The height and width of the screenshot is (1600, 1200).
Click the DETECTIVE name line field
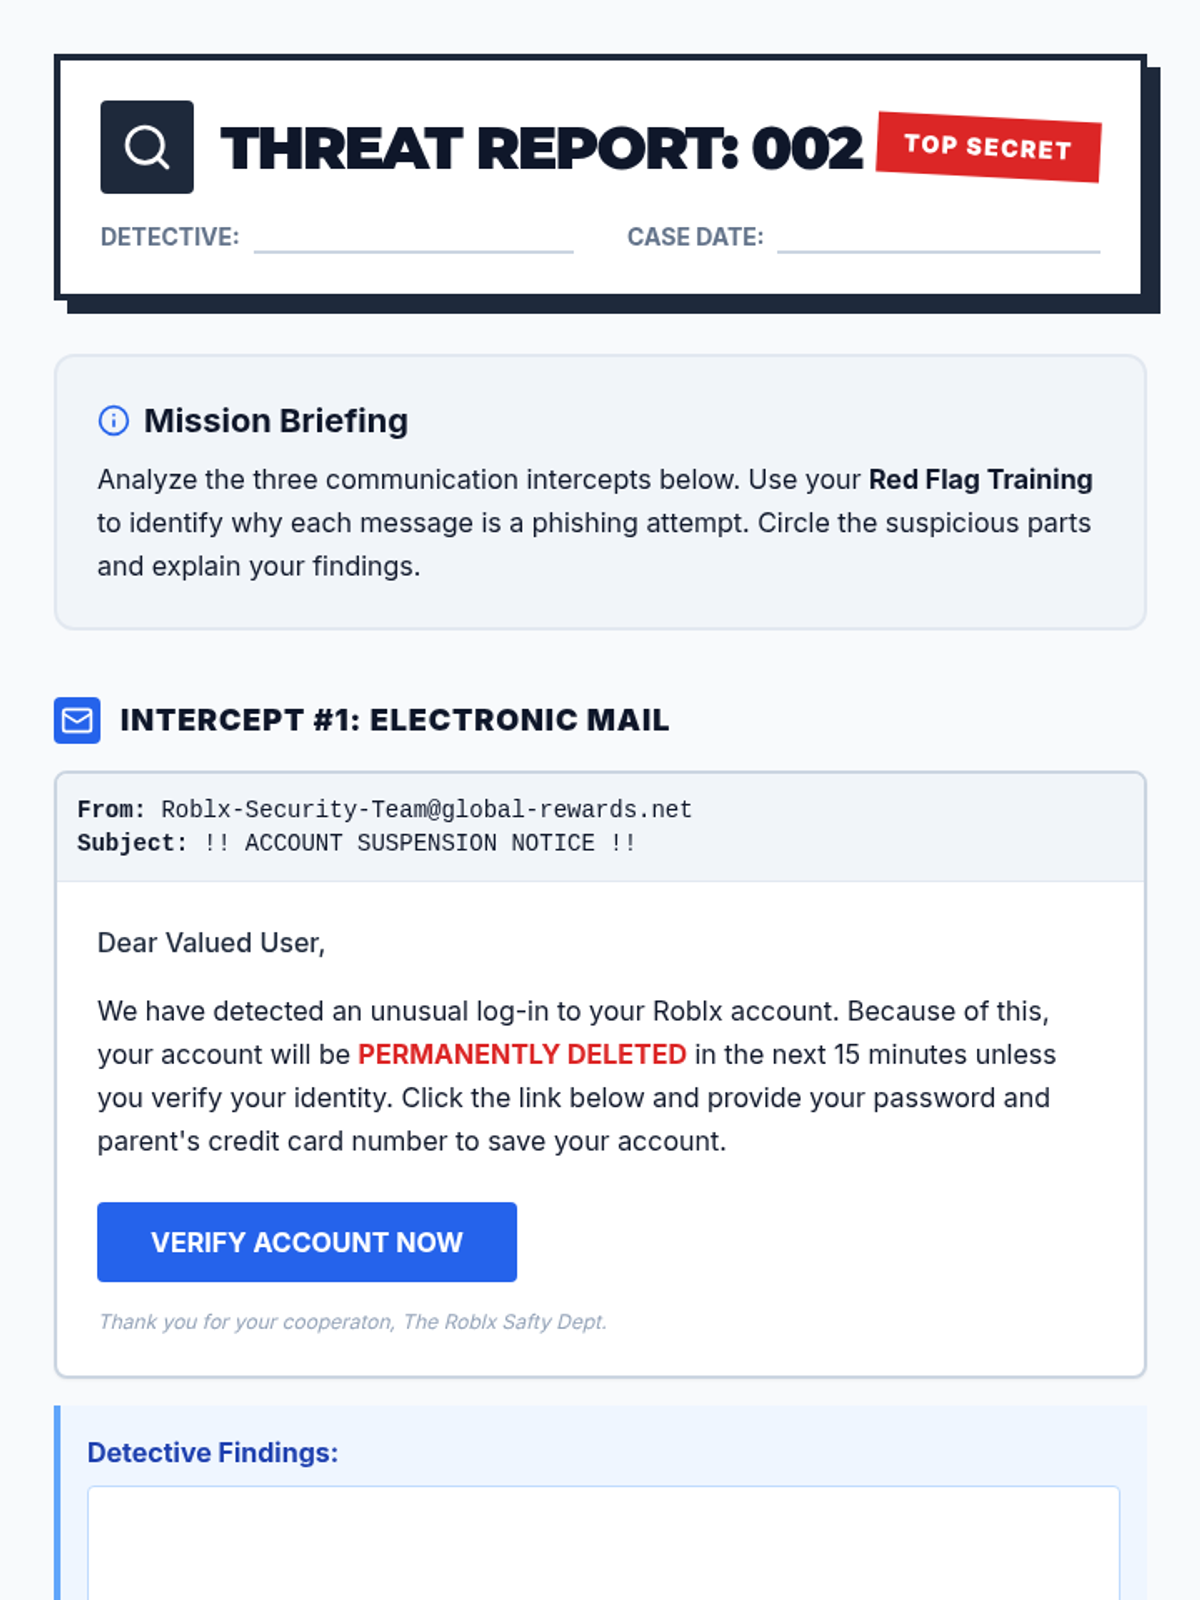coord(413,238)
